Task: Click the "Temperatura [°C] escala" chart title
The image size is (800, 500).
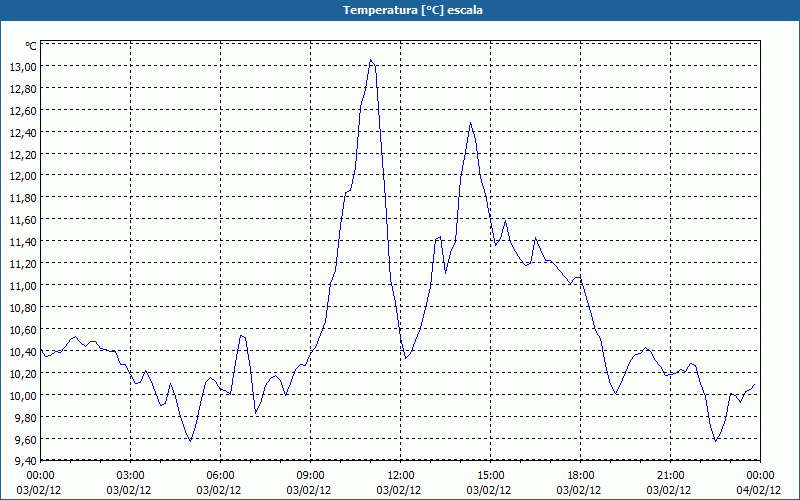Action: click(x=413, y=10)
